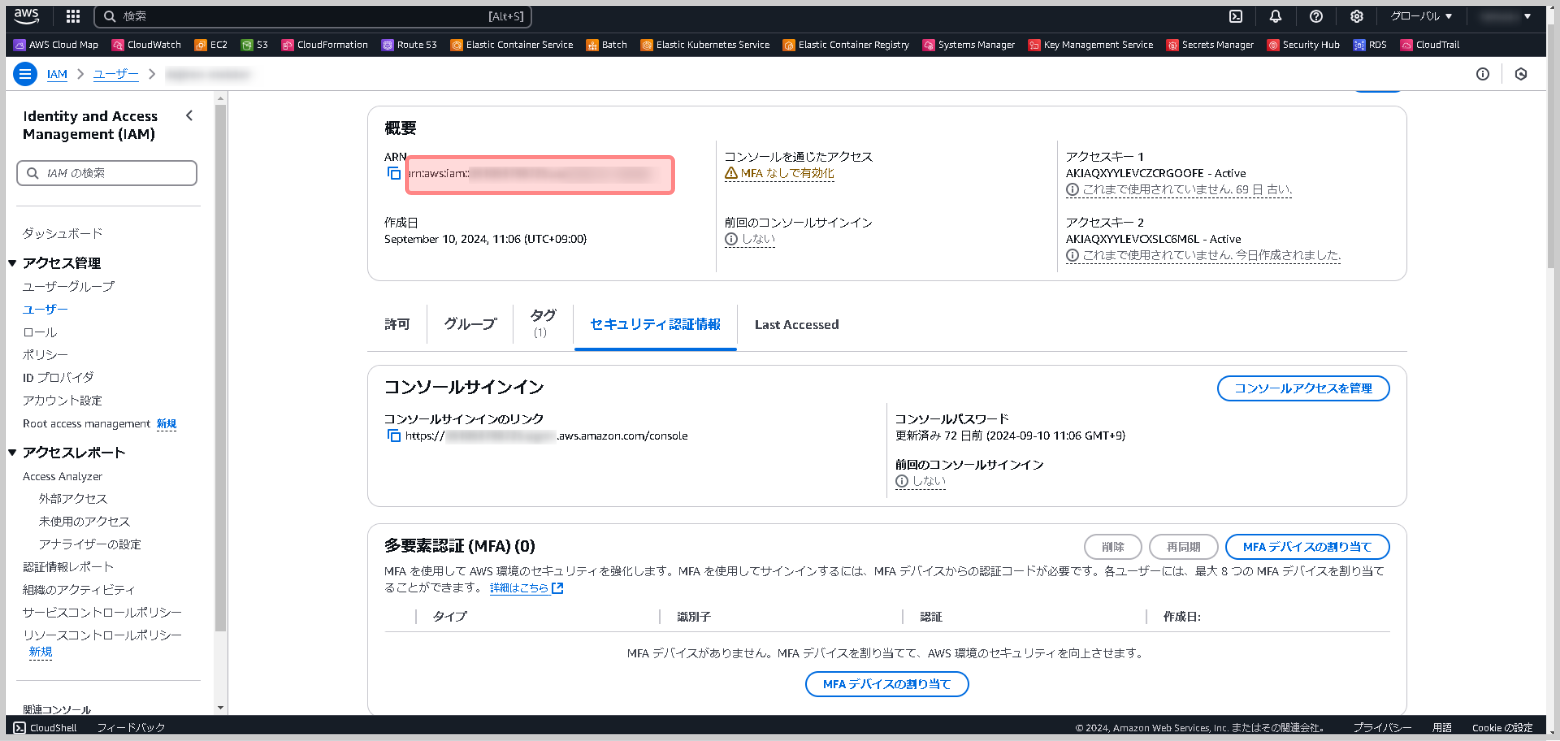Toggle the IAM side navigation hamburger
The image size is (1560, 741).
pos(26,74)
